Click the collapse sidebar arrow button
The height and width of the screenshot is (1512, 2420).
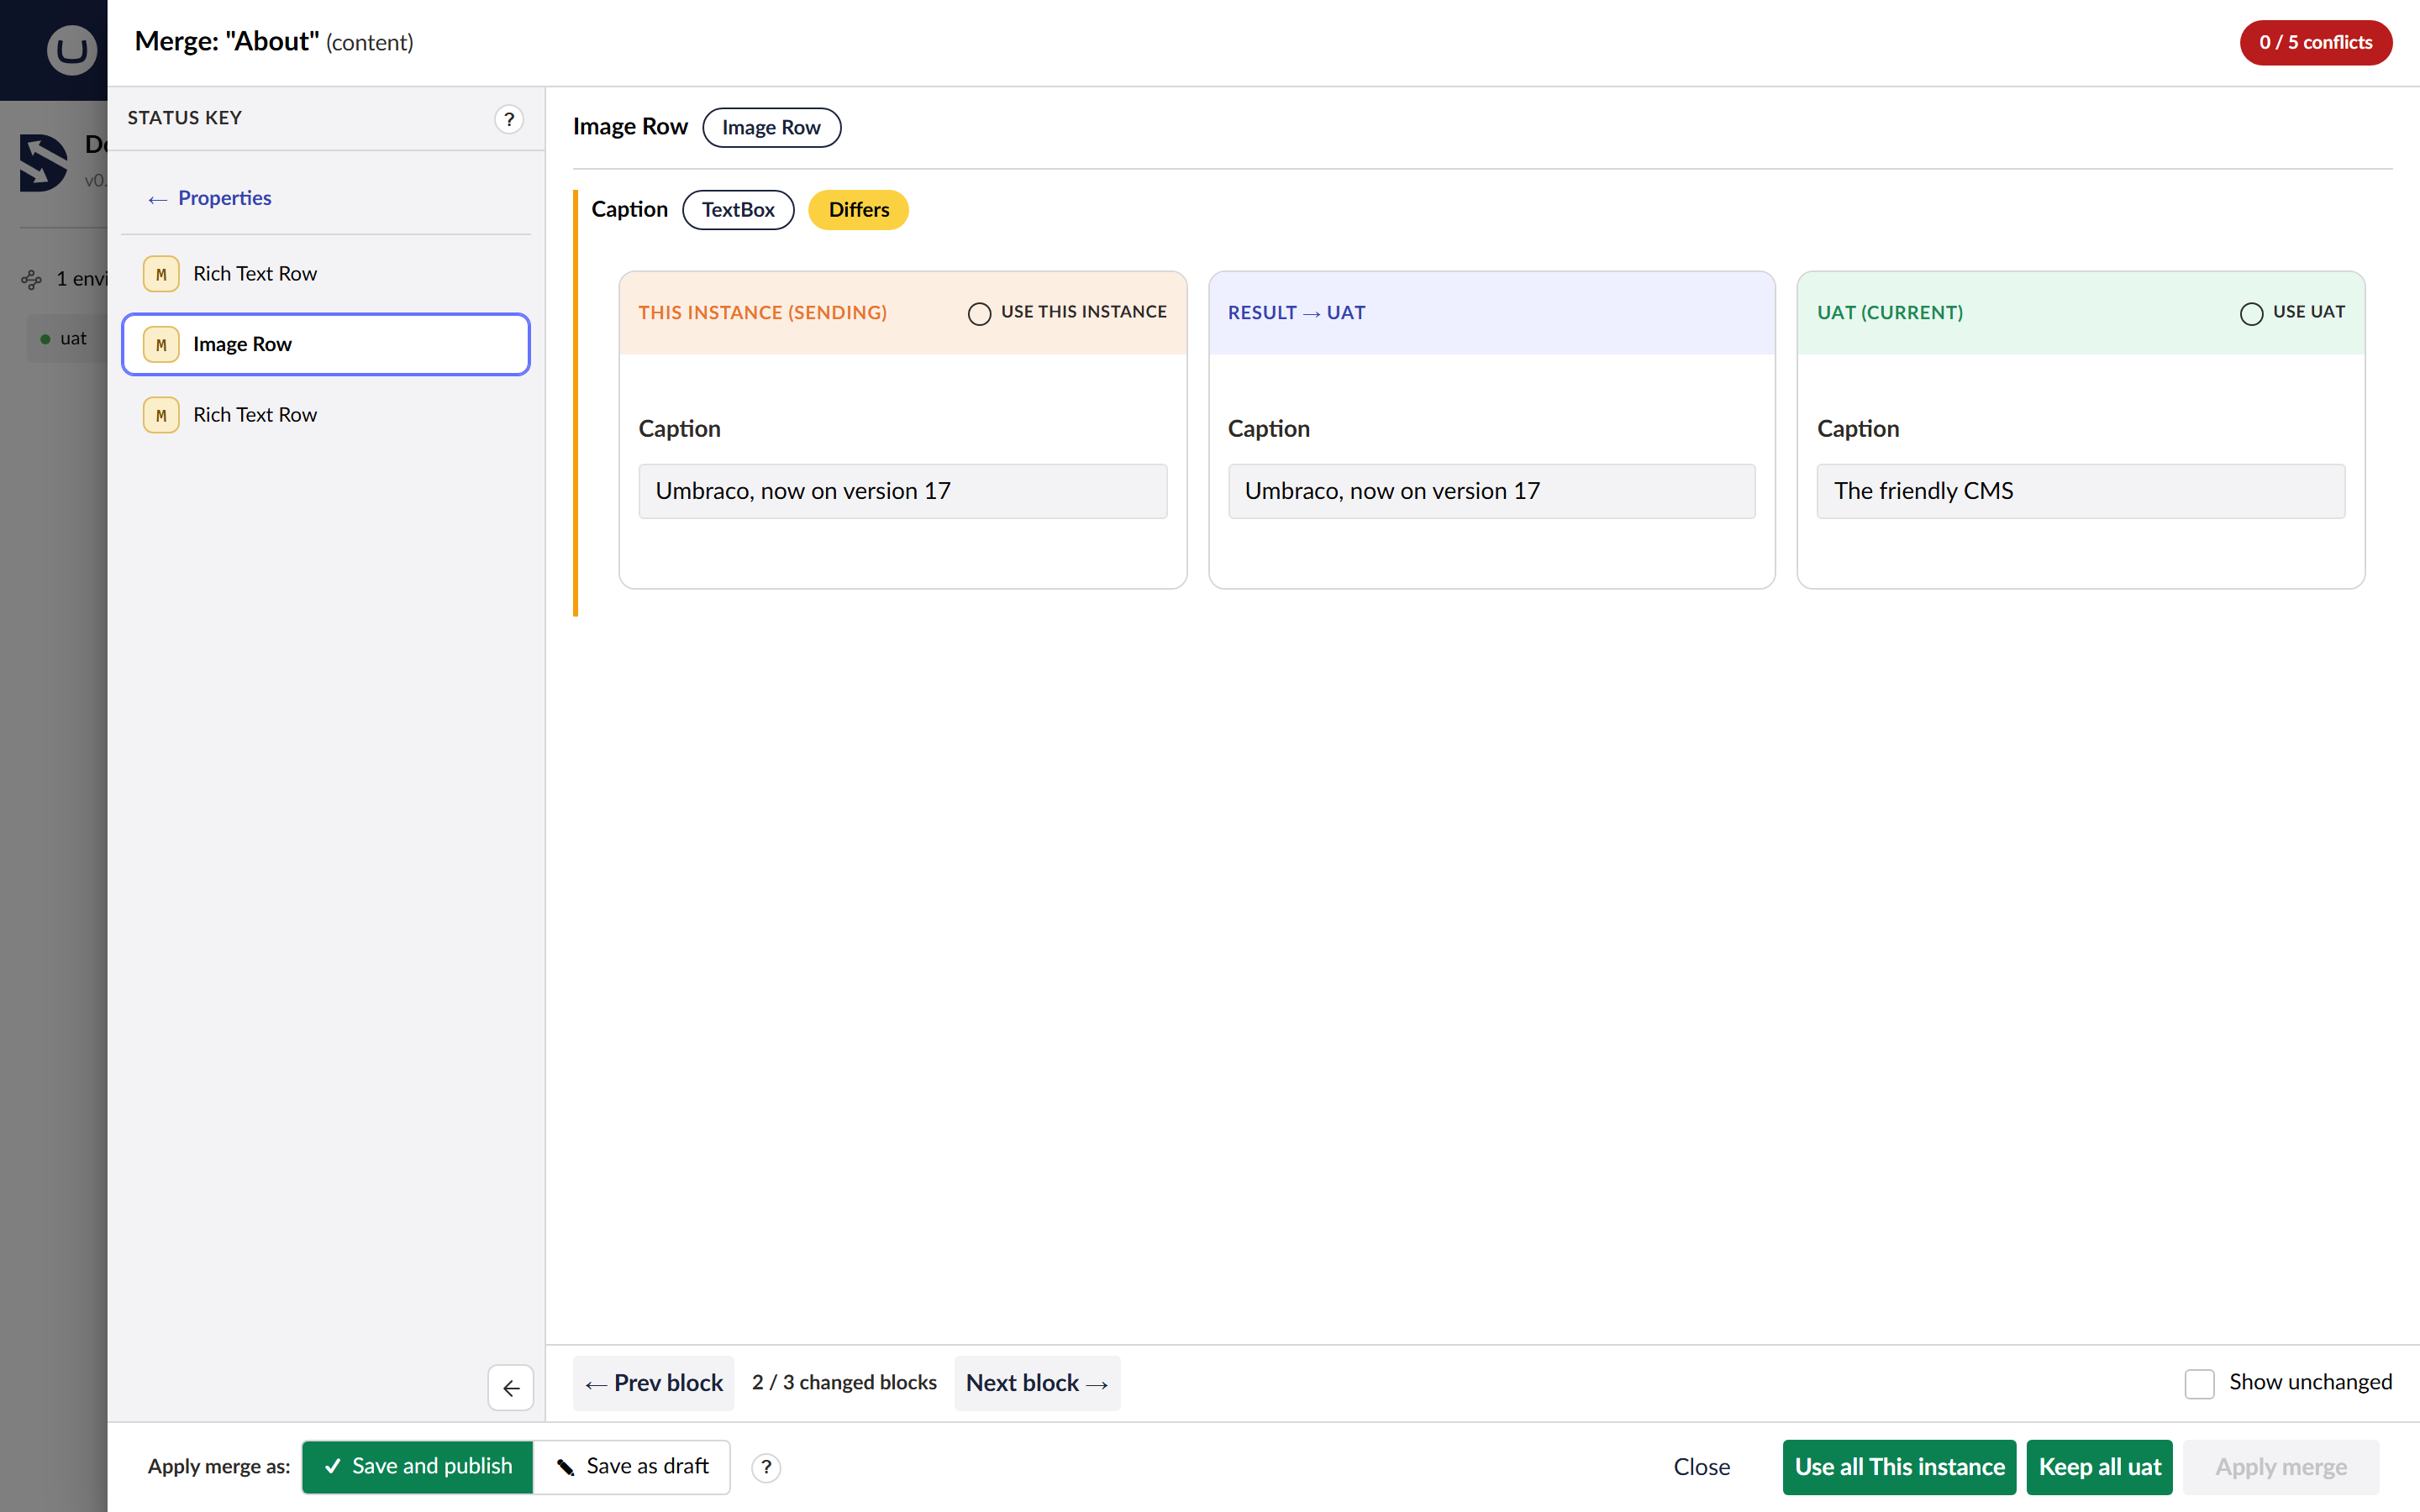[511, 1388]
